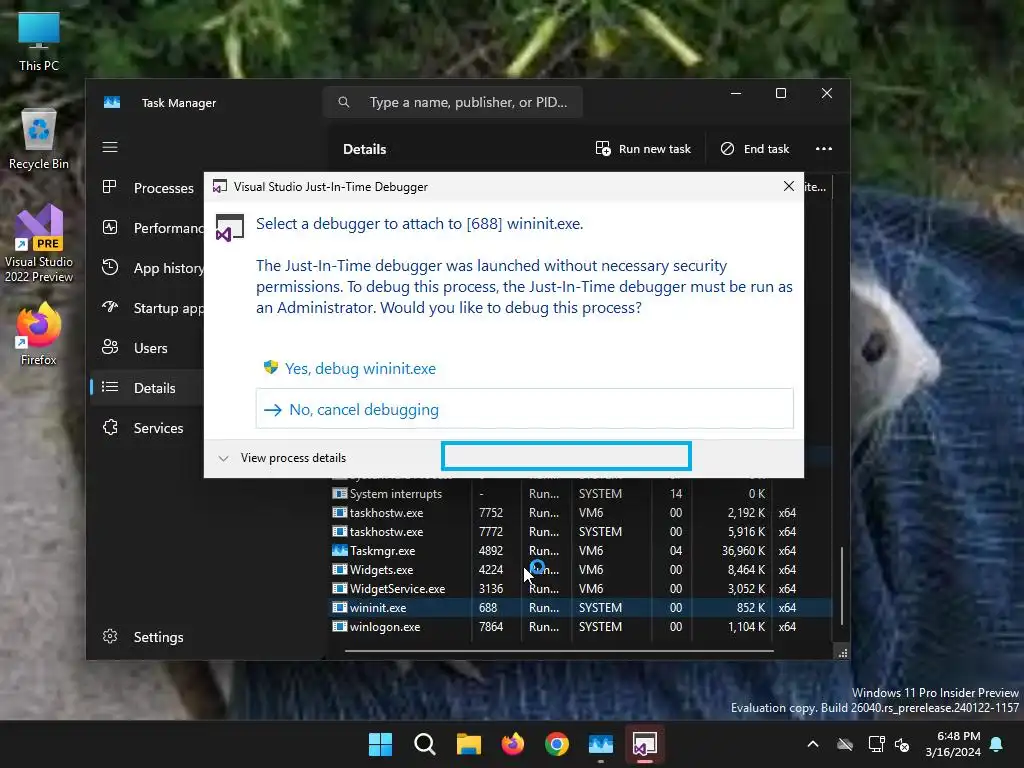Viewport: 1024px width, 768px height.
Task: Expand View process details chevron
Action: pyautogui.click(x=223, y=458)
